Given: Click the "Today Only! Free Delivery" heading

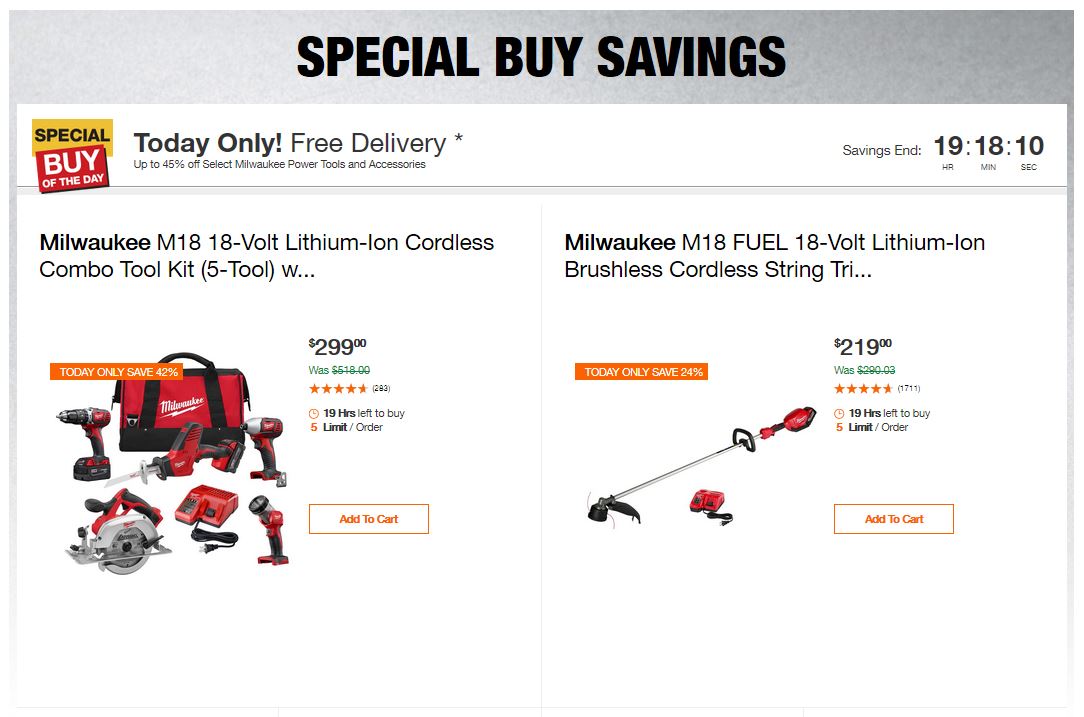Looking at the screenshot, I should click(298, 142).
